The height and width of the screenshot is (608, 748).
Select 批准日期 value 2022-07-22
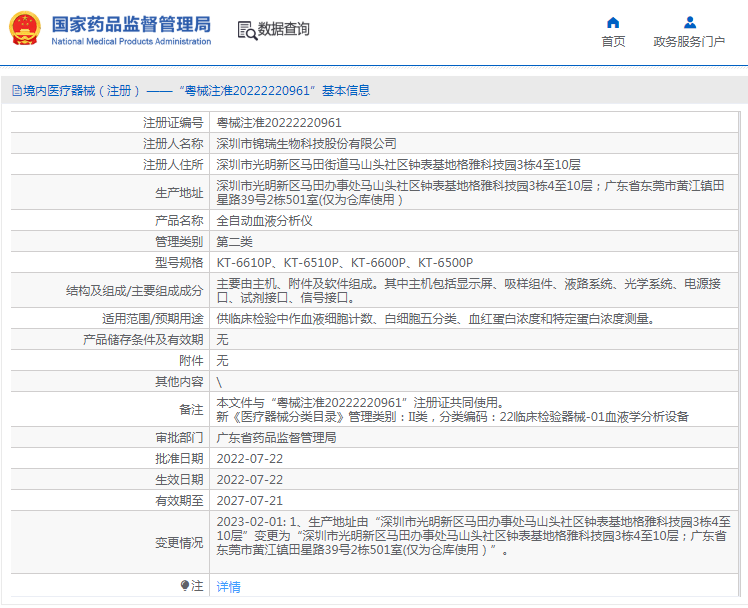point(249,459)
